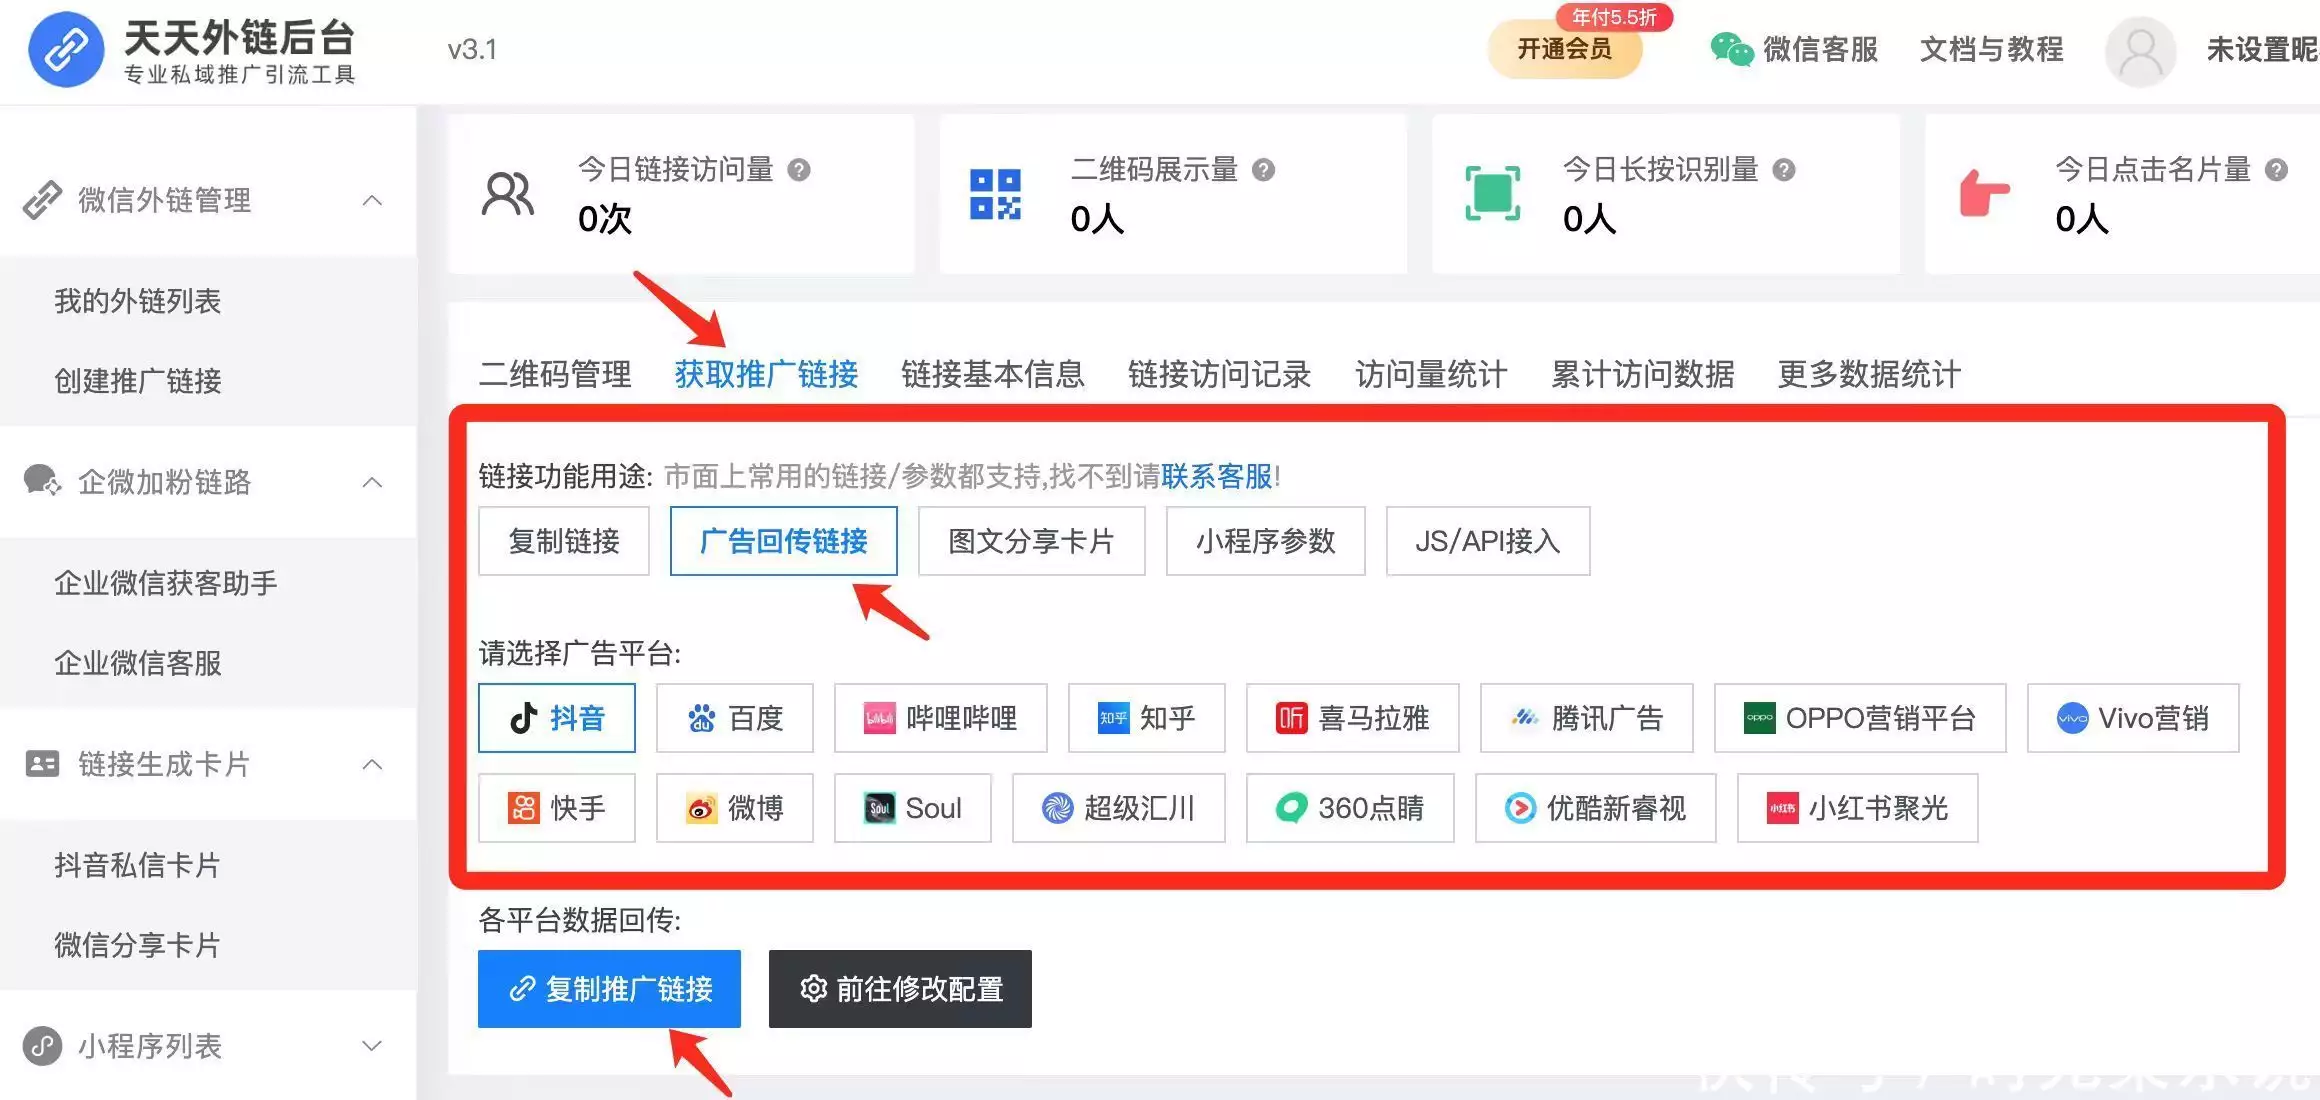Screen dimensions: 2320x1100
Task: Collapse the 微信外链管理 section
Action: click(x=372, y=200)
